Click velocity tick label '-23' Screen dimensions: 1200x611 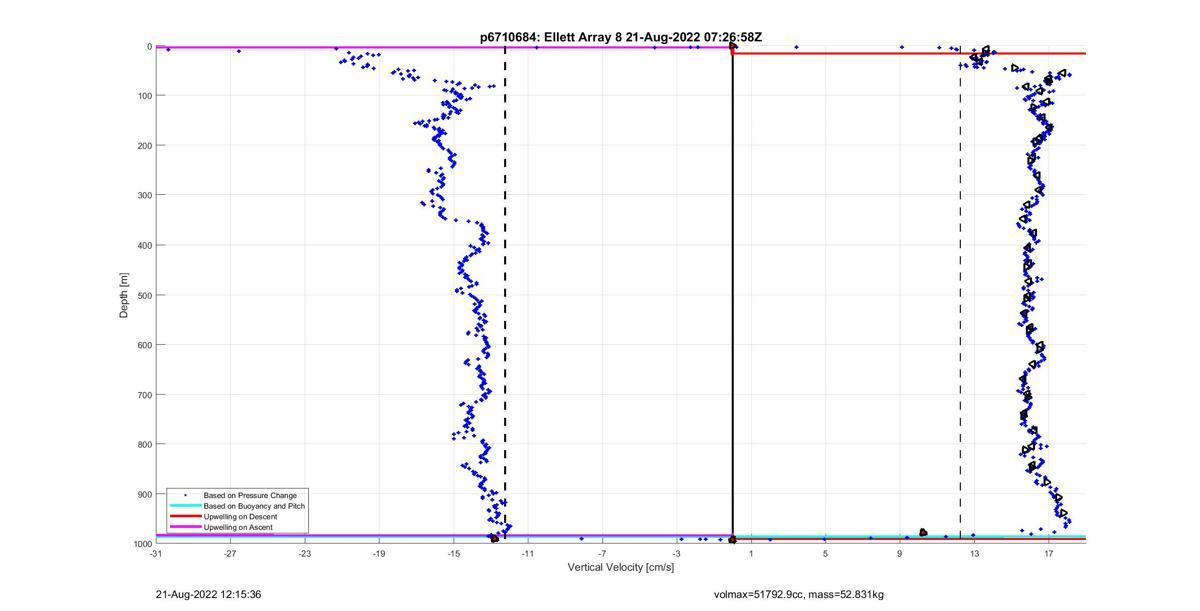click(x=304, y=554)
